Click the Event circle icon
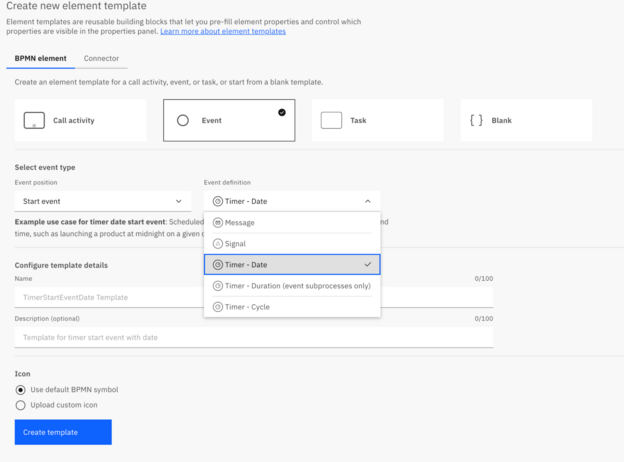This screenshot has width=624, height=462. [182, 120]
